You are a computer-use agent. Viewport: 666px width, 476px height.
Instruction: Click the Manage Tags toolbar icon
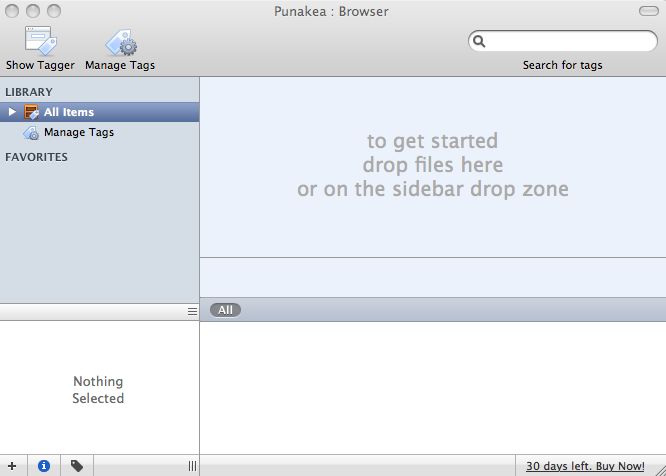tap(121, 42)
